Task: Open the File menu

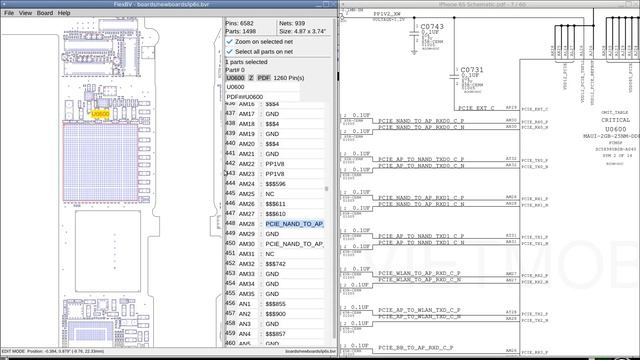Action: [x=9, y=13]
